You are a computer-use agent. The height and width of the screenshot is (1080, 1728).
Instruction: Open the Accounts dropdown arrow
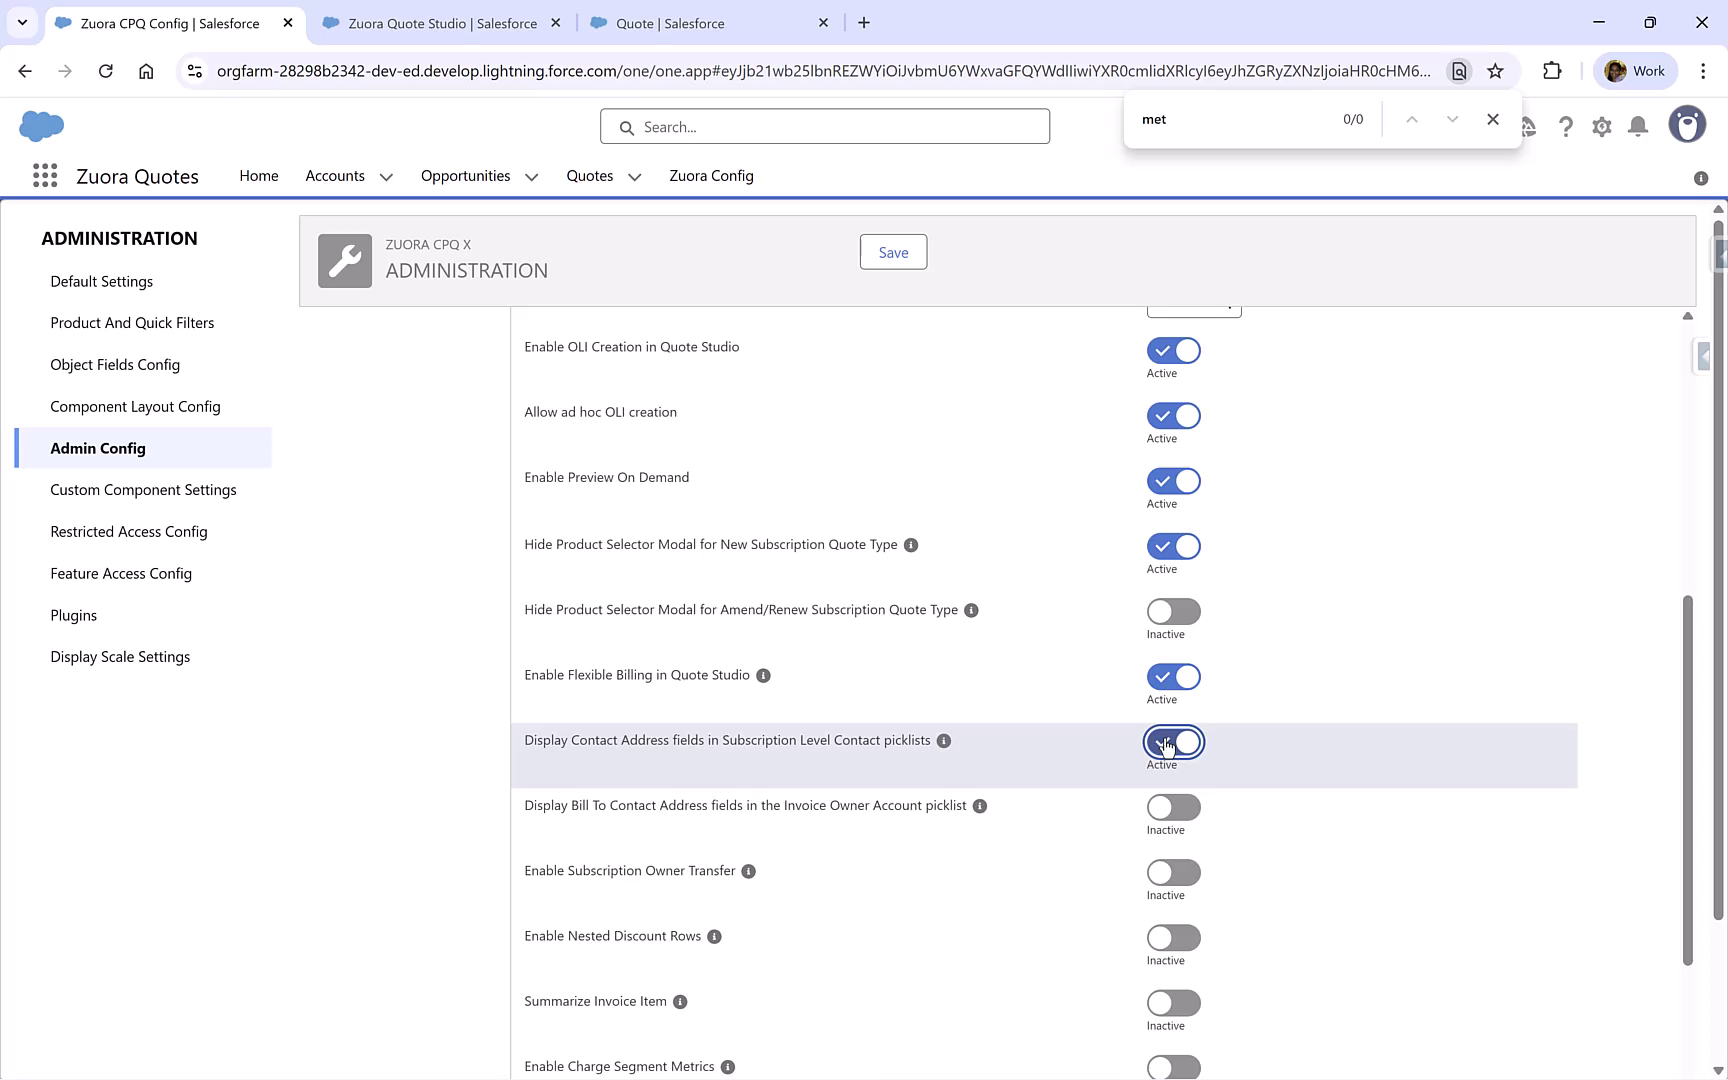point(387,176)
